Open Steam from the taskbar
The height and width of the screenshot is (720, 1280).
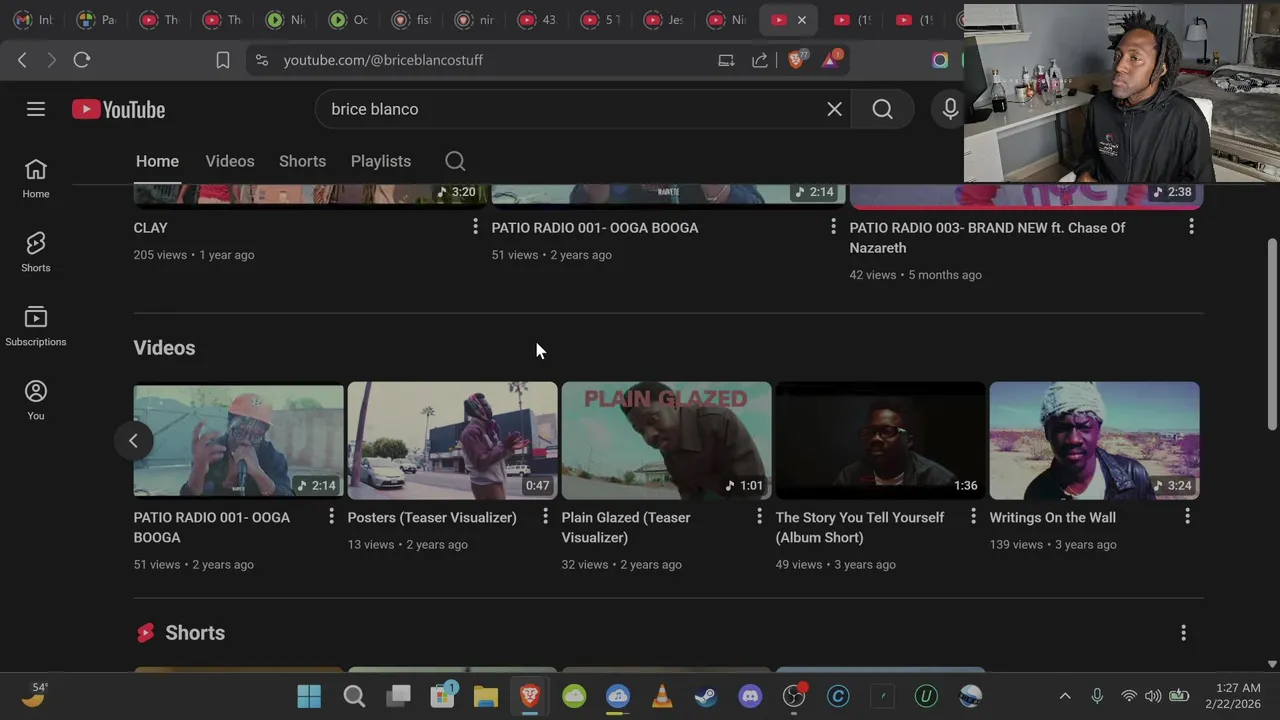point(706,696)
